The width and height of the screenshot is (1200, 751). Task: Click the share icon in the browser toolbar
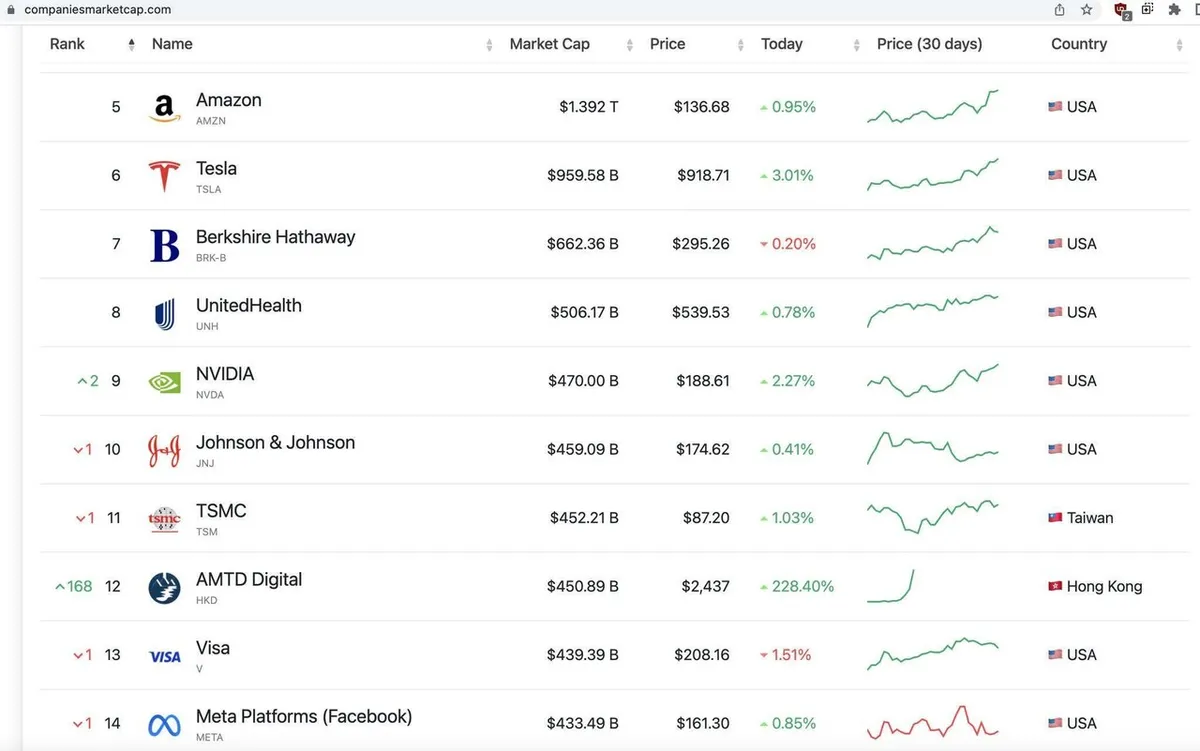pos(1058,10)
